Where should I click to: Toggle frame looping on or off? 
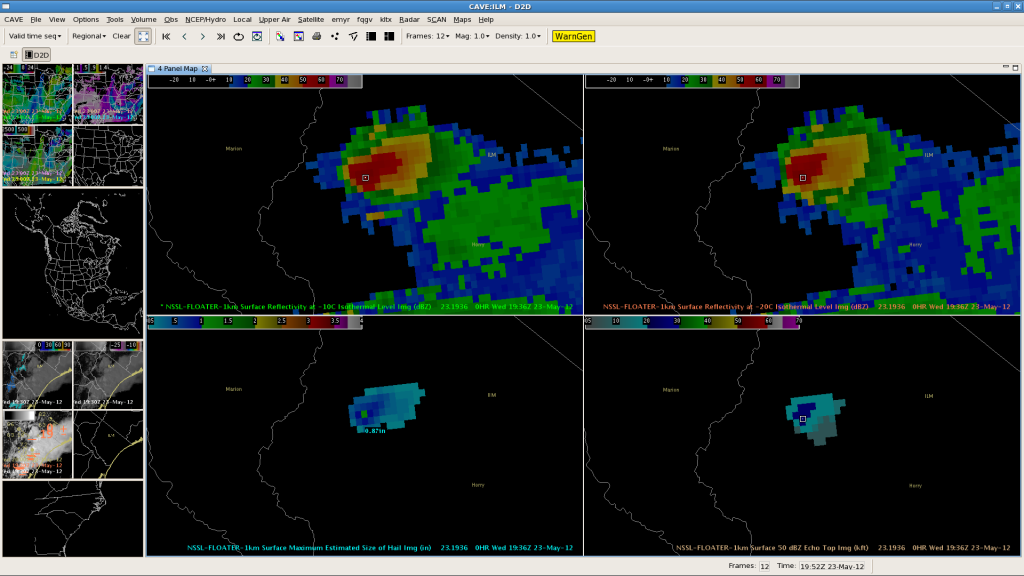click(x=239, y=36)
